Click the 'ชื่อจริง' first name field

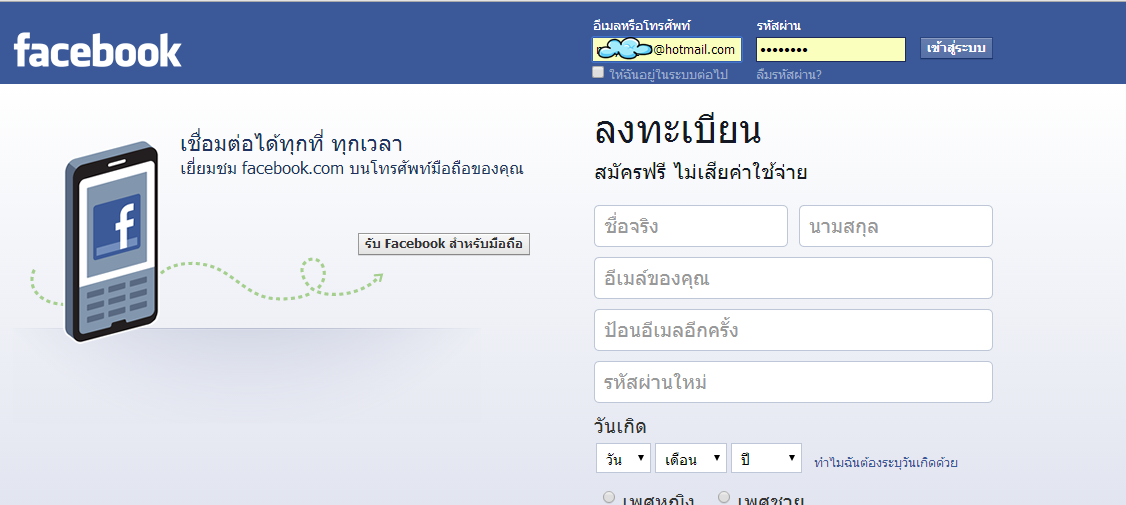691,226
